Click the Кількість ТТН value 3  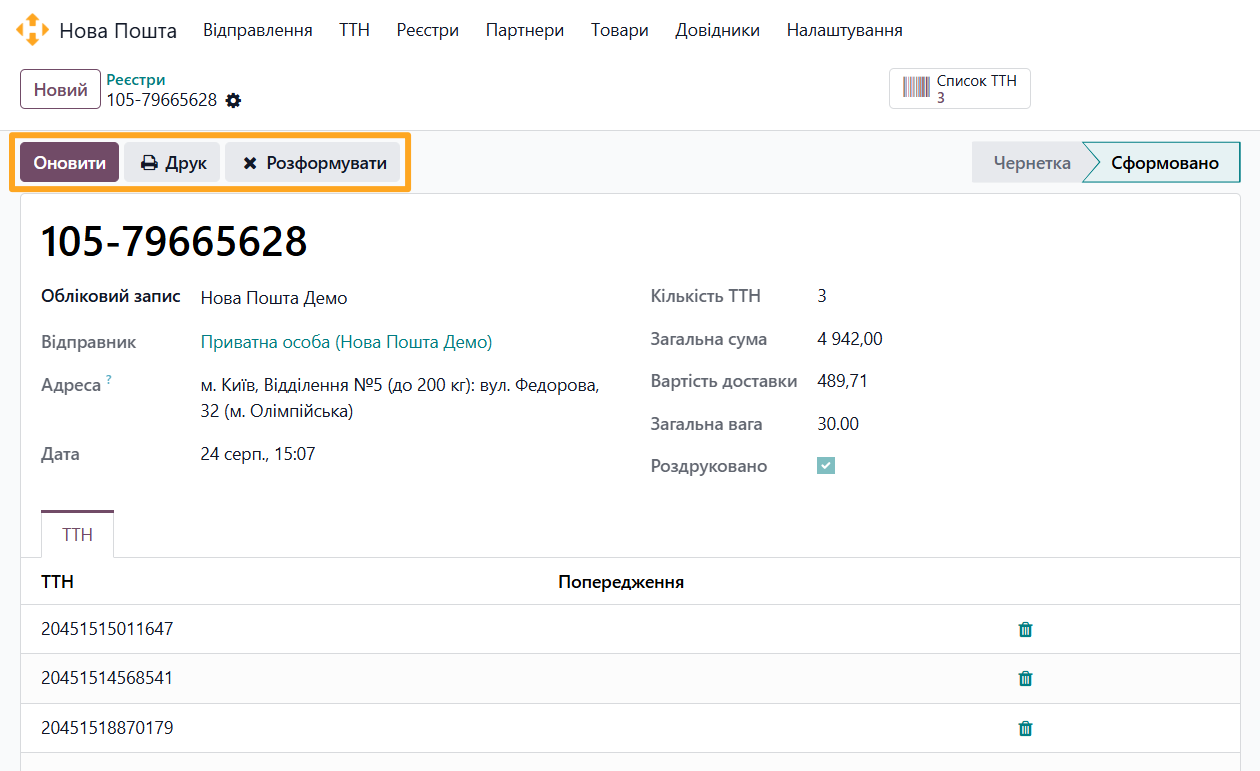[x=822, y=296]
